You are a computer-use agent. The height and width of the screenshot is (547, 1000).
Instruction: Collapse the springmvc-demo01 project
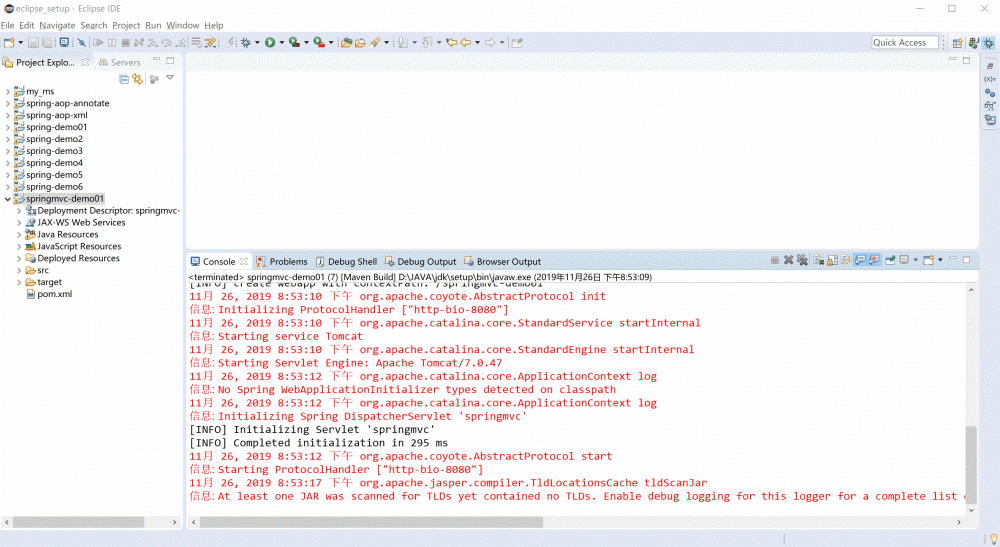[8, 199]
